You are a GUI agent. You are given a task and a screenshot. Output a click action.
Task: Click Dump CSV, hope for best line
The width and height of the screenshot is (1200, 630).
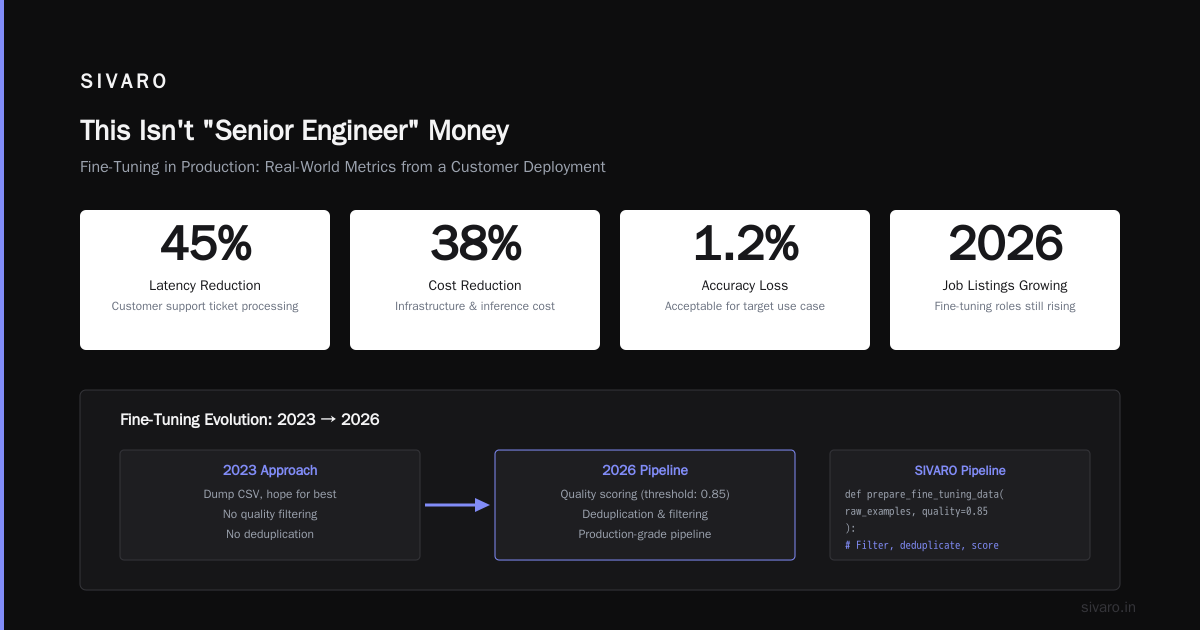pyautogui.click(x=270, y=494)
